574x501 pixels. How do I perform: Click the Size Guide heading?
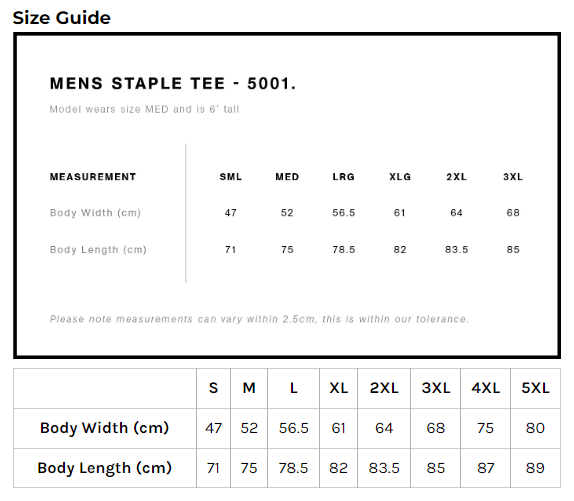(x=62, y=18)
